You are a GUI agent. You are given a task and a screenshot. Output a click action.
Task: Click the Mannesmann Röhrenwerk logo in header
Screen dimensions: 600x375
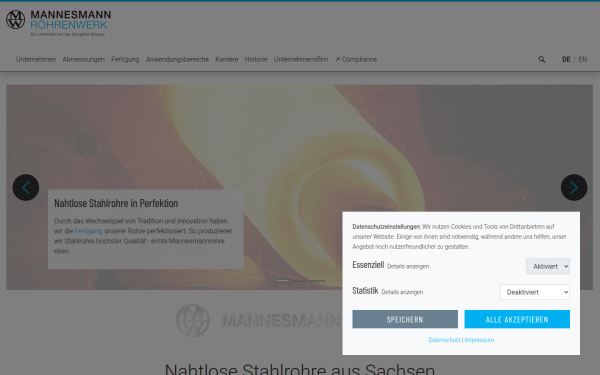[59, 23]
